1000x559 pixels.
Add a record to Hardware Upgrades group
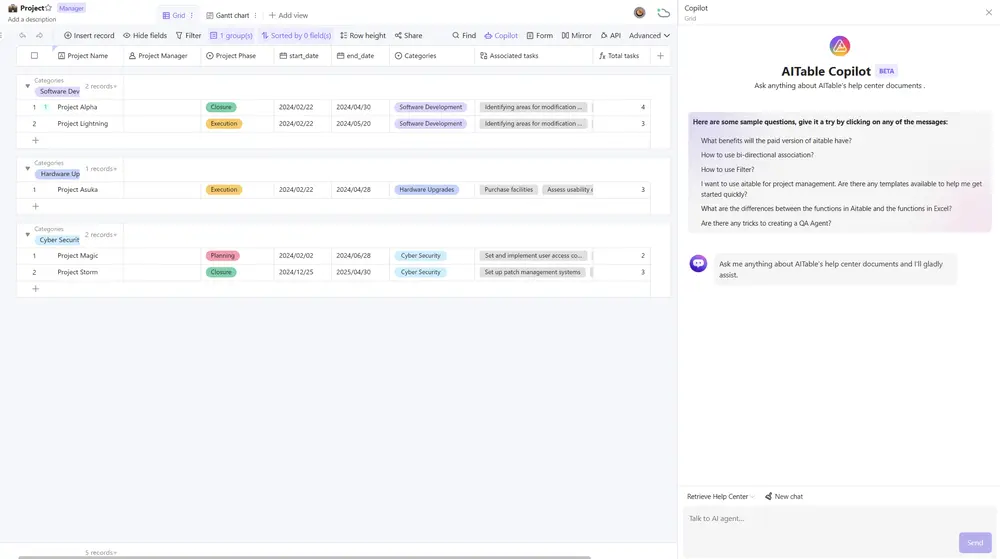(36, 207)
